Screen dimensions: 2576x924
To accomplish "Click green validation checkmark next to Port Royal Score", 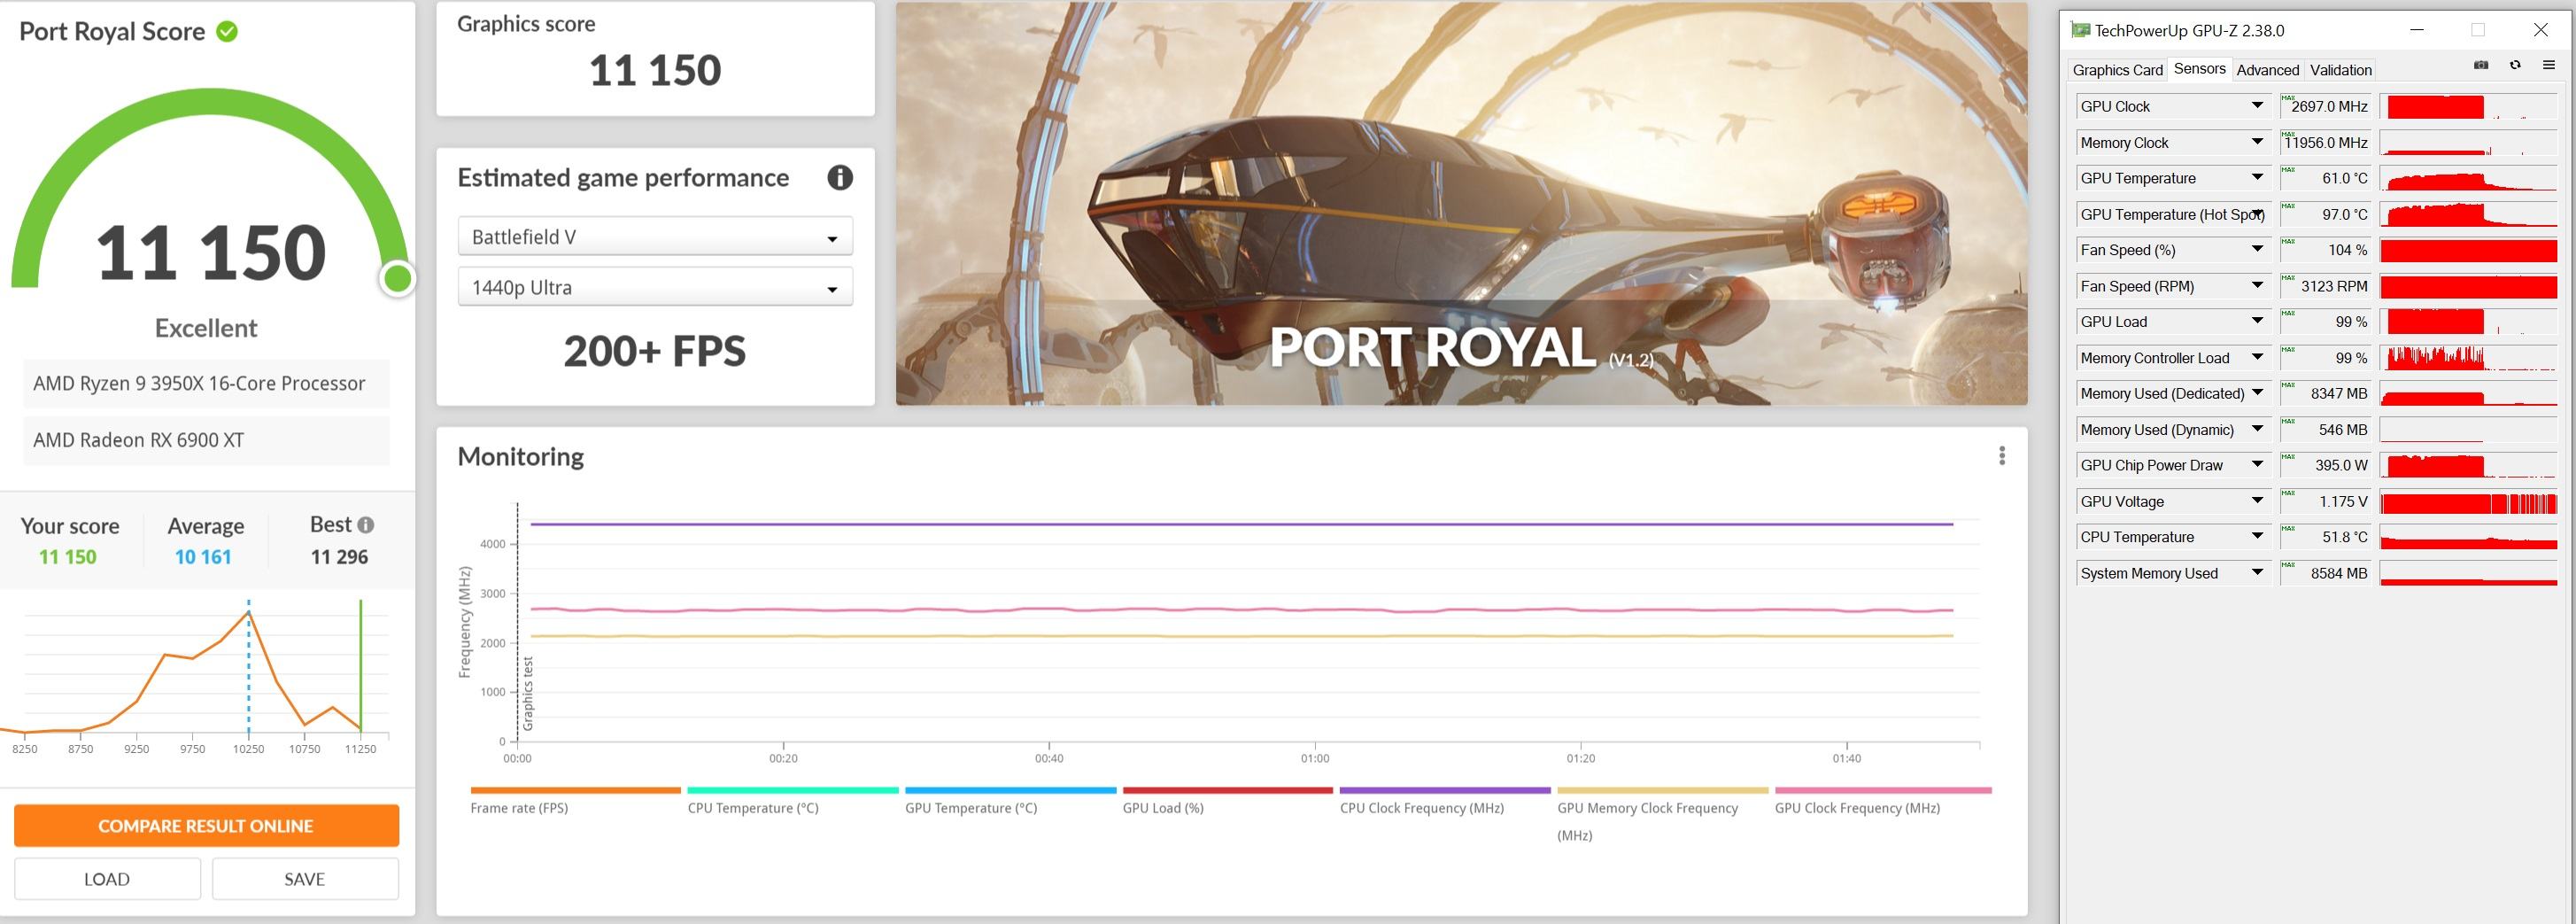I will point(227,32).
